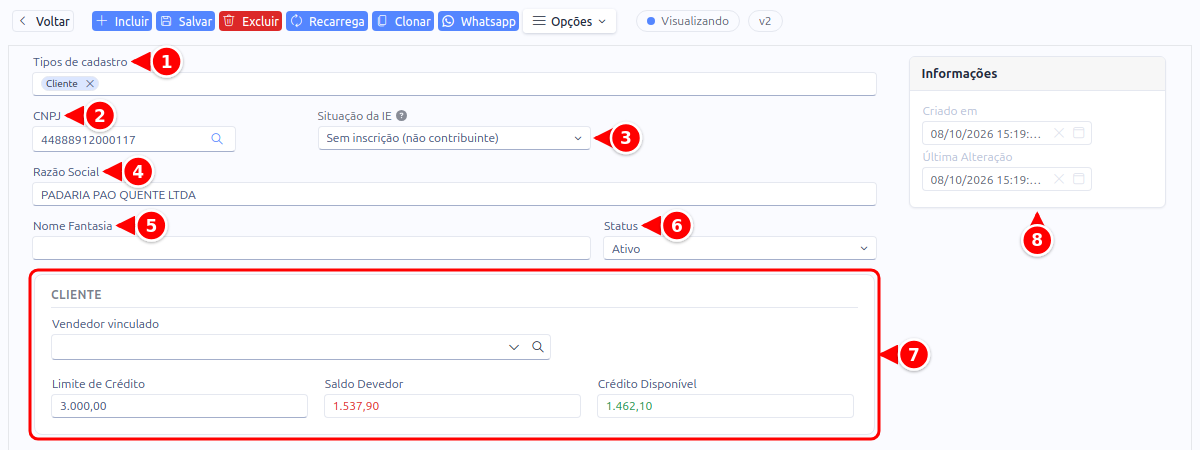Click the Incluir button
The image size is (1200, 450).
(x=122, y=21)
